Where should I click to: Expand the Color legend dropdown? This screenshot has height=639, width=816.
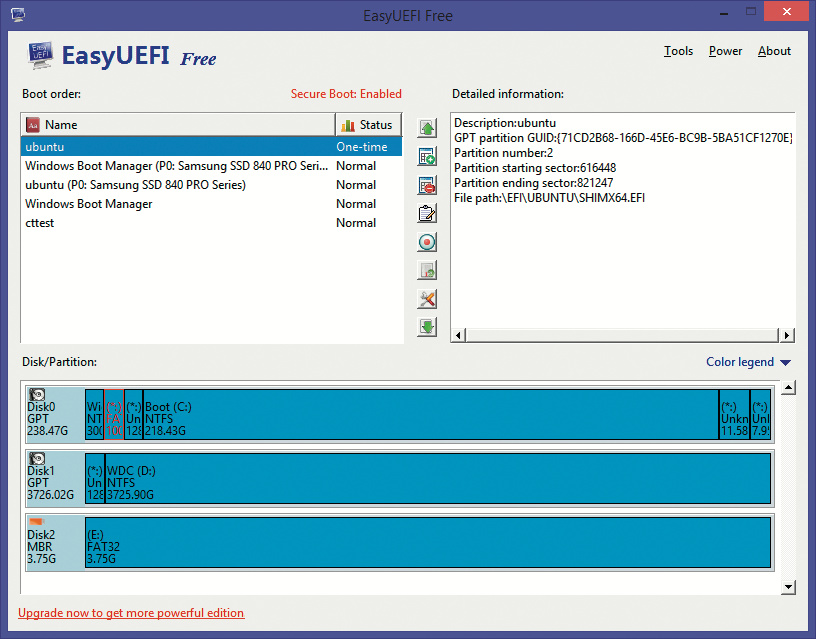point(748,362)
